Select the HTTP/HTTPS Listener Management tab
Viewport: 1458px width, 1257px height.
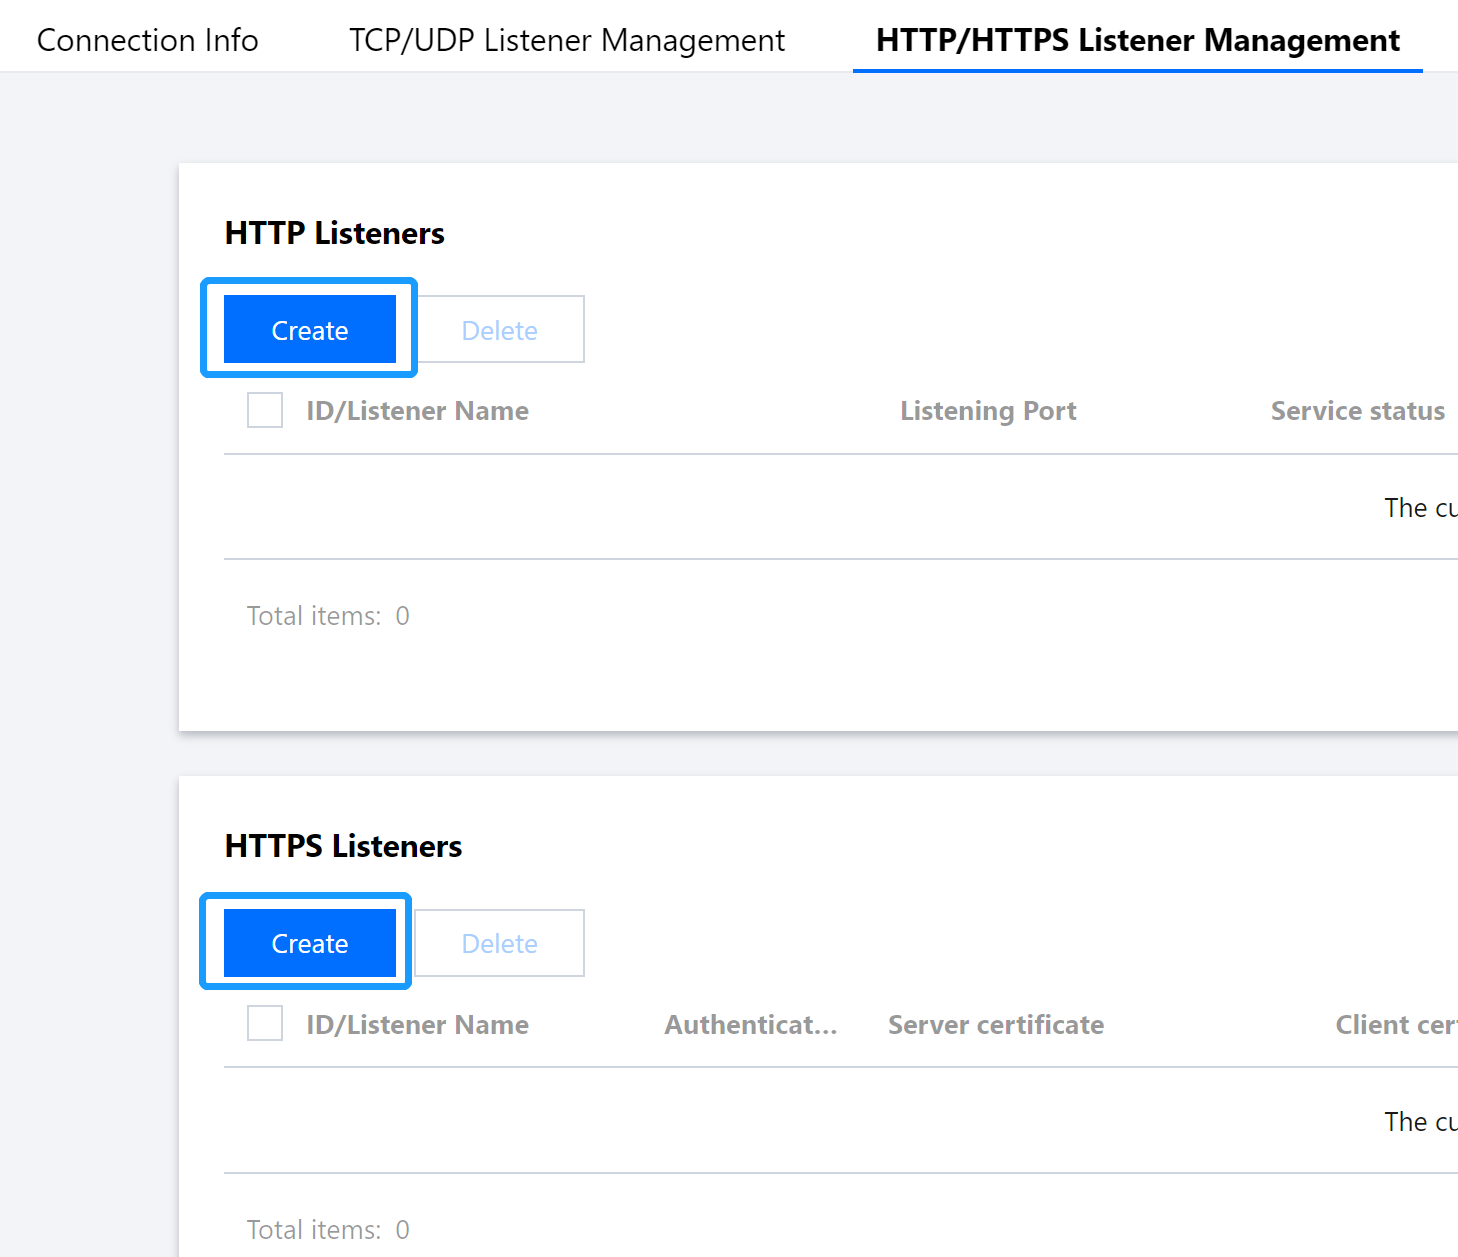pyautogui.click(x=1137, y=40)
